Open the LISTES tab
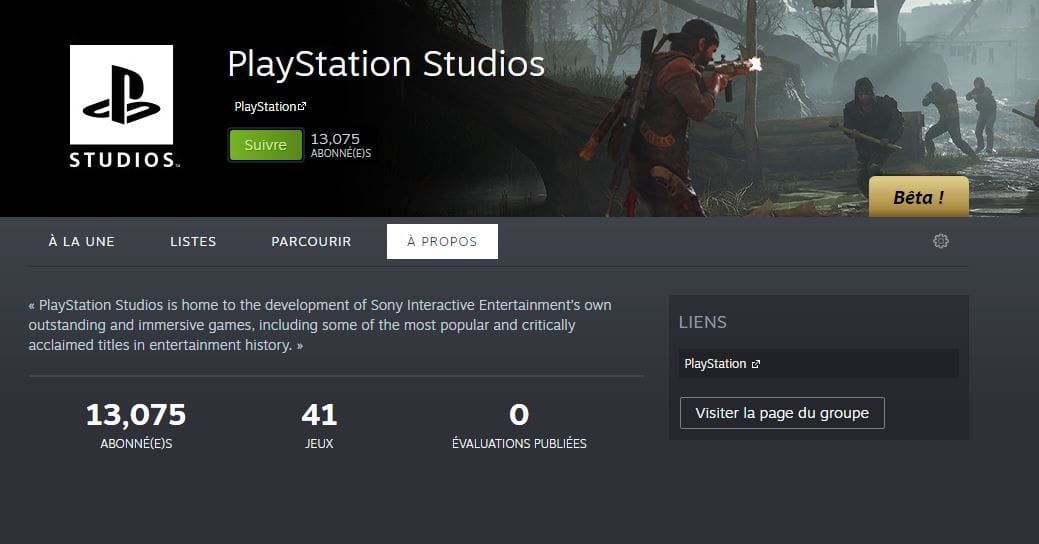This screenshot has height=544, width=1039. [x=193, y=242]
